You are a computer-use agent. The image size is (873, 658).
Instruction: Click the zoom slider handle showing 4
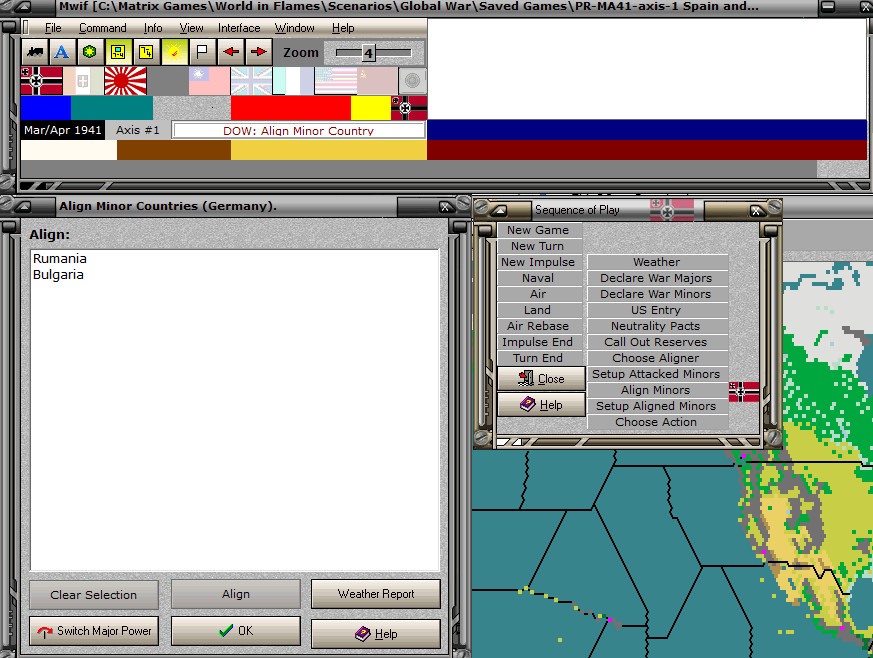coord(368,53)
